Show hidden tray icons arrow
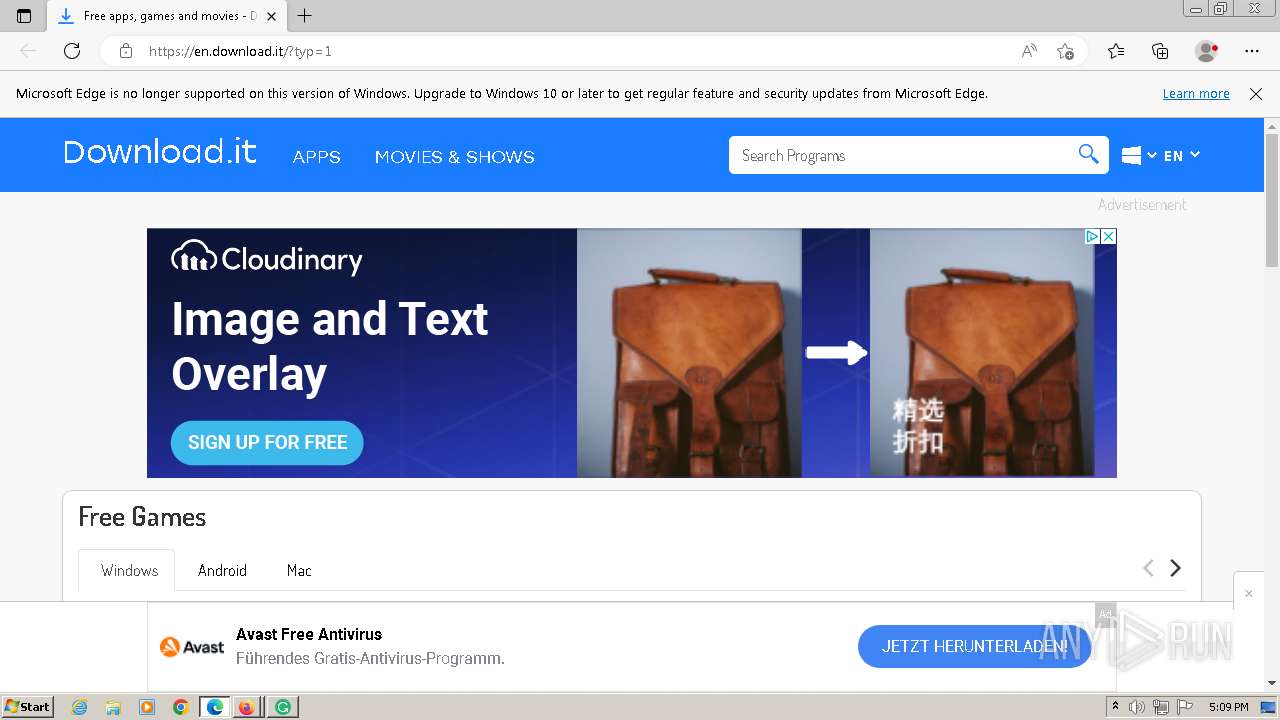The height and width of the screenshot is (720, 1280). coord(1115,707)
